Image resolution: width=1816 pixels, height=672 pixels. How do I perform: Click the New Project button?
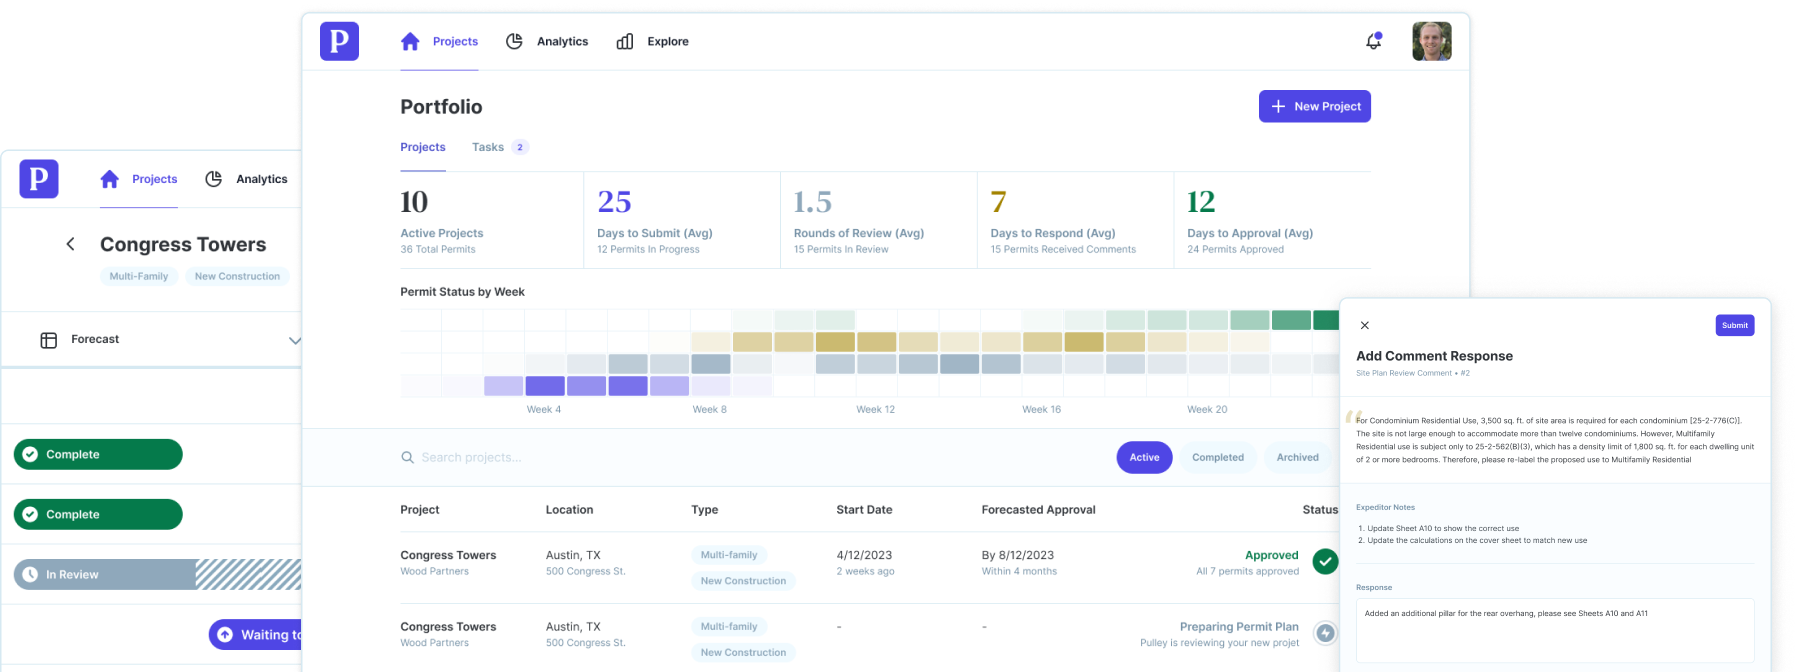tap(1314, 106)
